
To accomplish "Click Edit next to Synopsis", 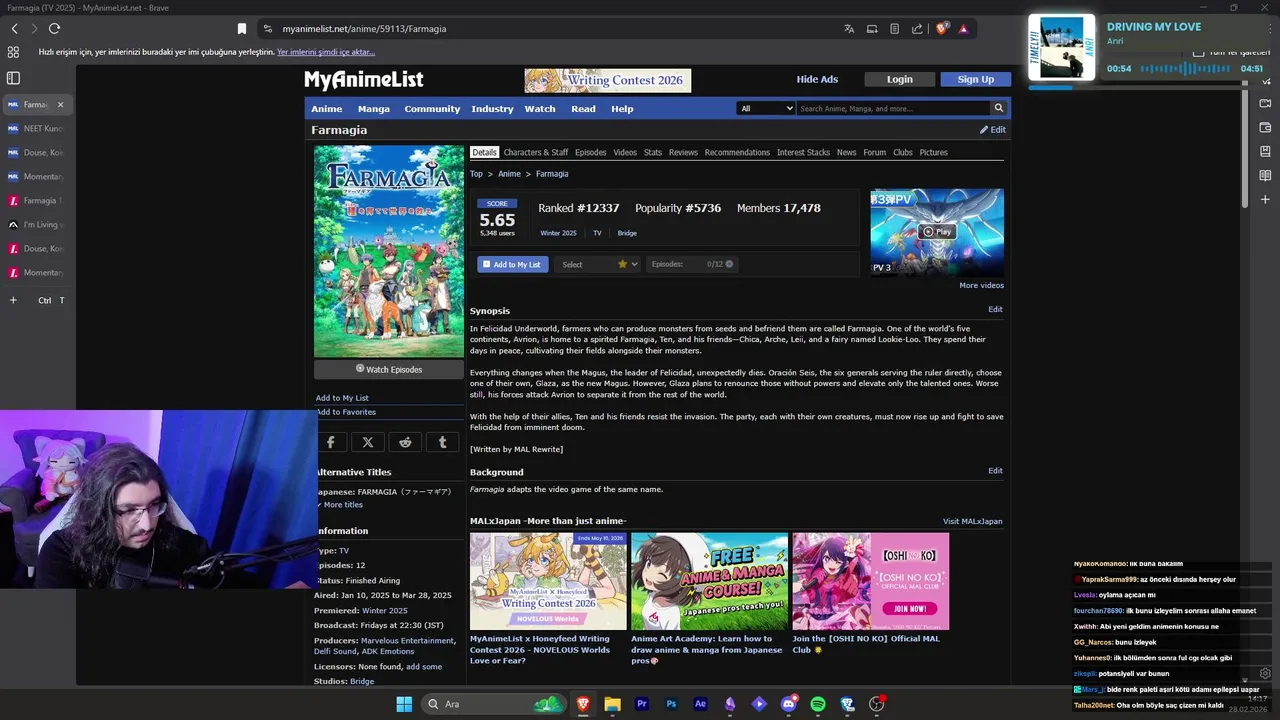I will (995, 309).
